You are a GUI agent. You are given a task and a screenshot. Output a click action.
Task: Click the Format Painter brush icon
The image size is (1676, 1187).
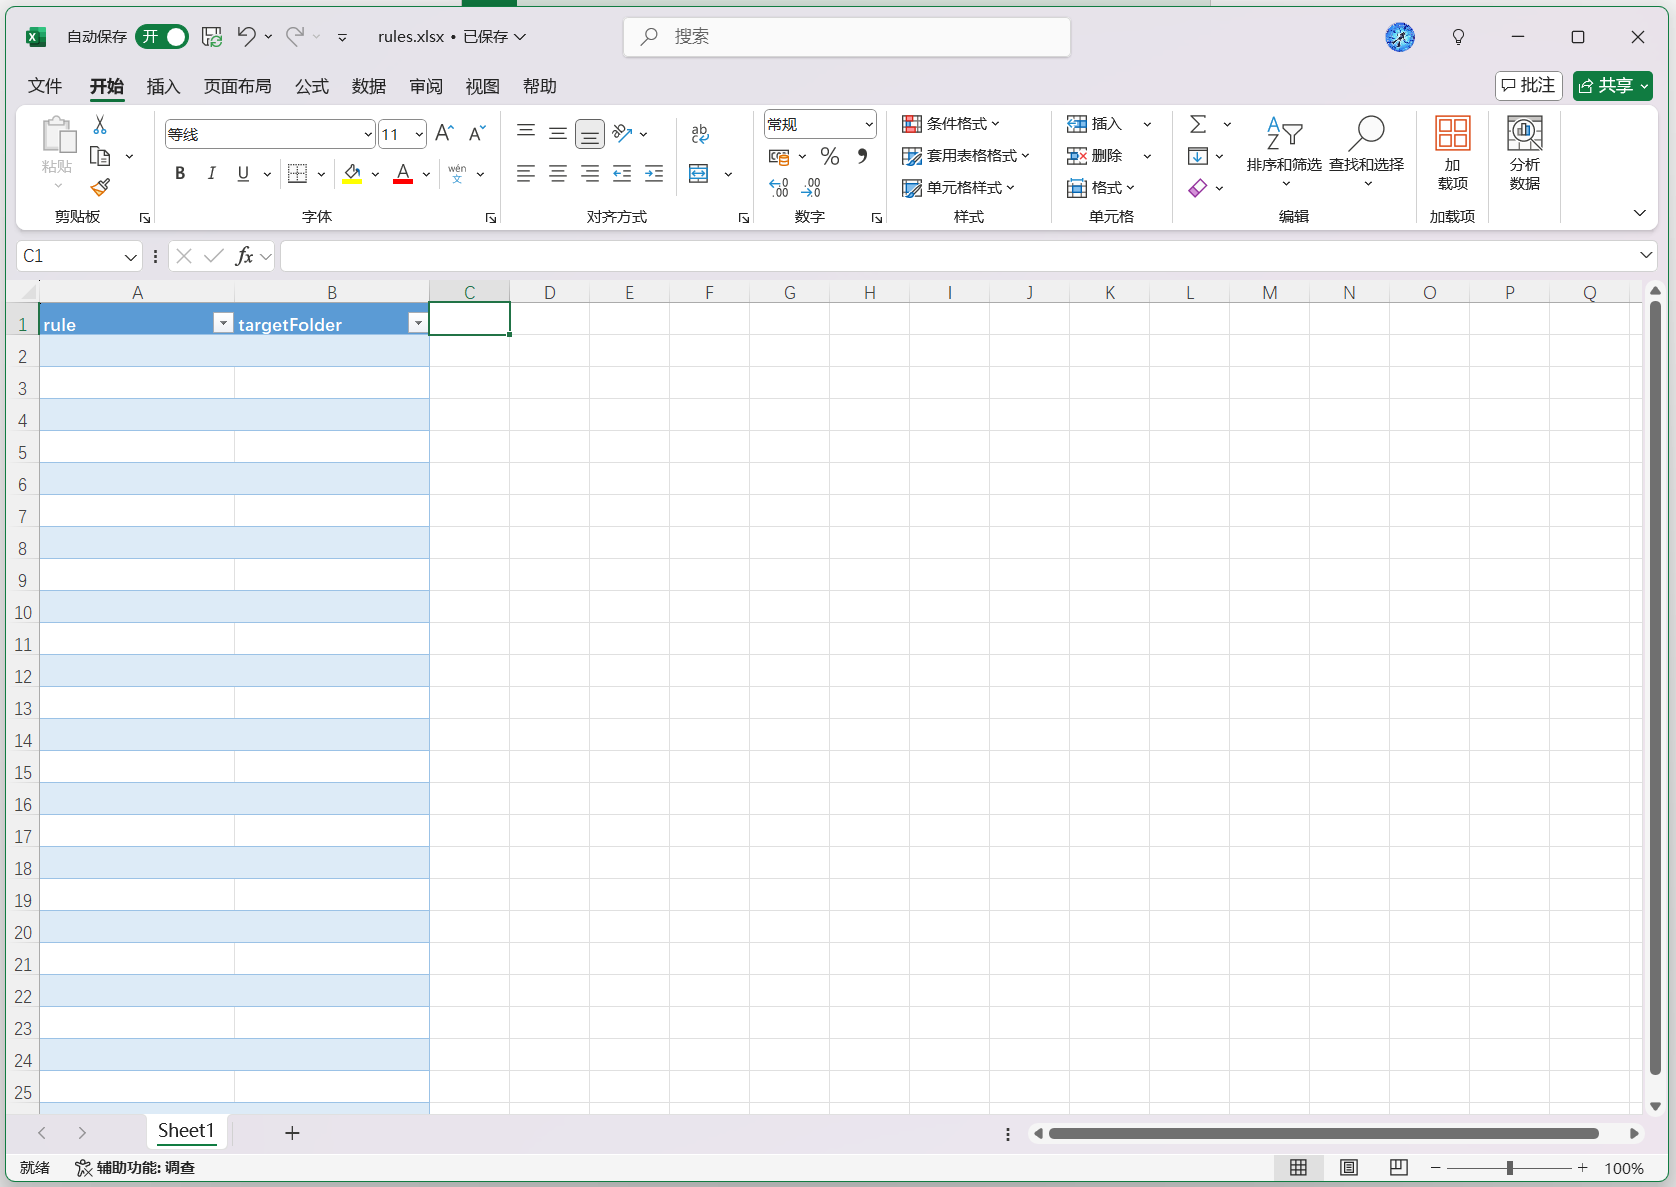(100, 188)
